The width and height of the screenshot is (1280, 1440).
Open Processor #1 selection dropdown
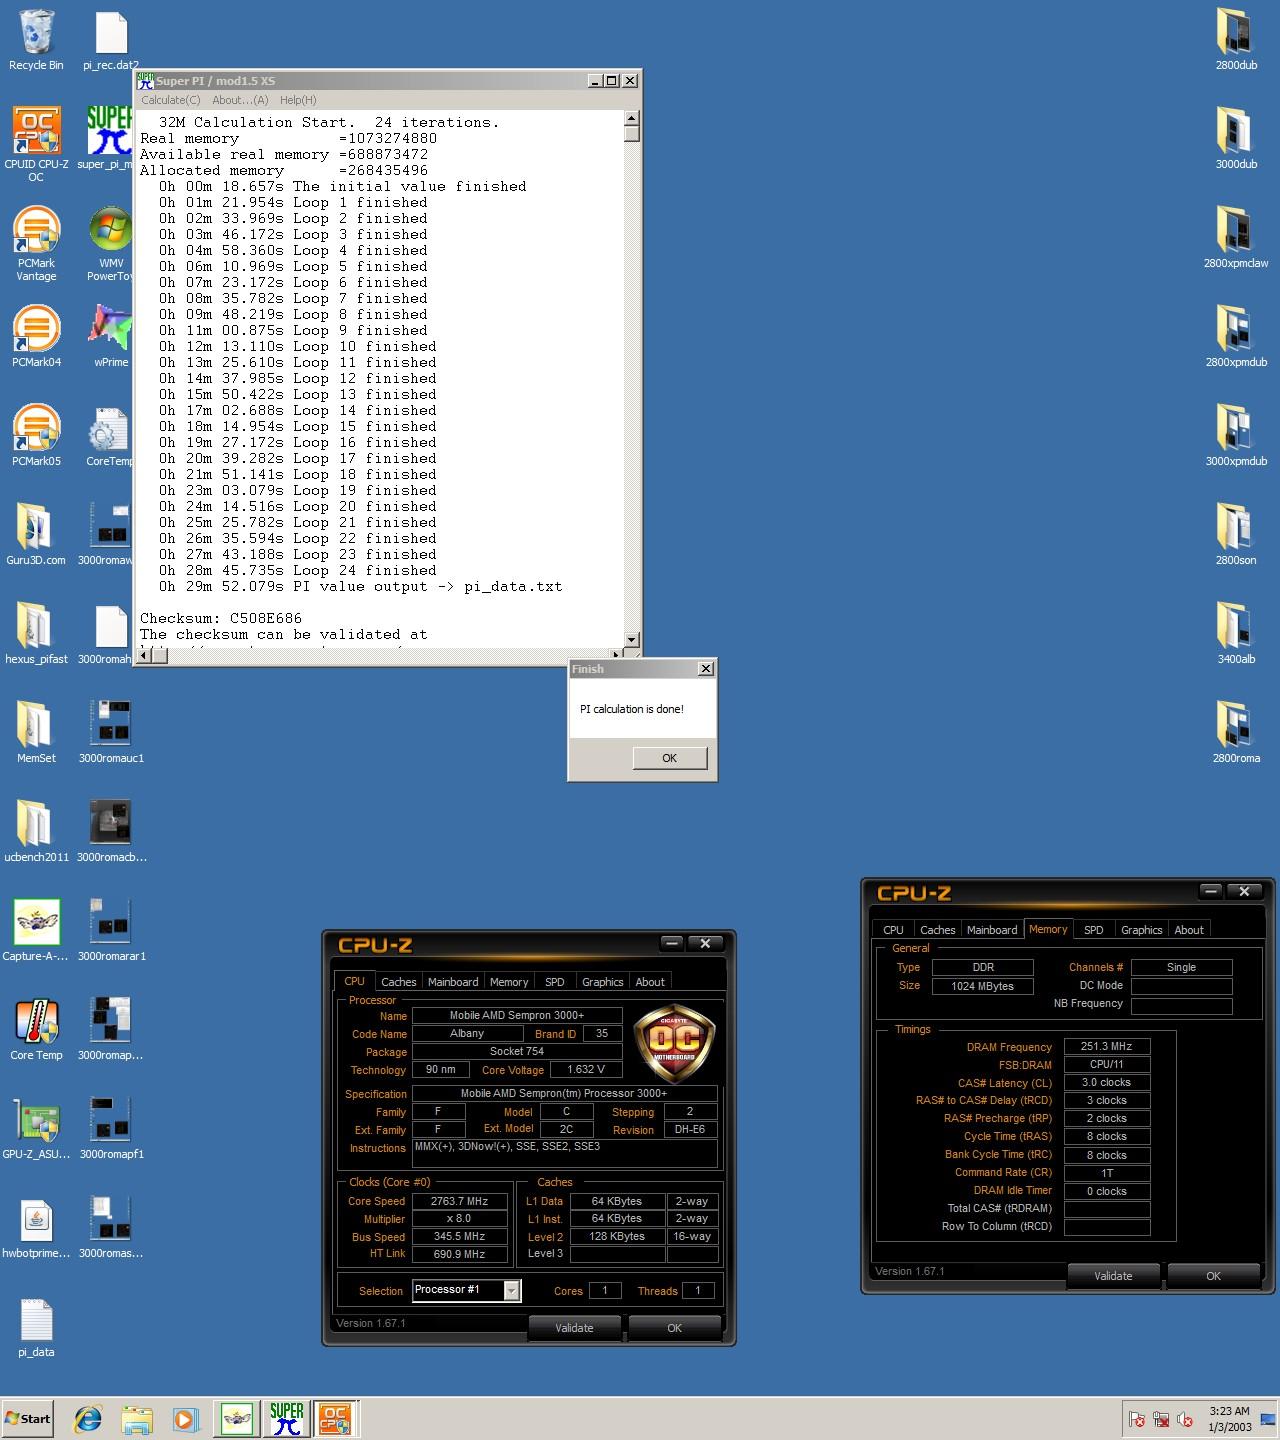tap(467, 1290)
